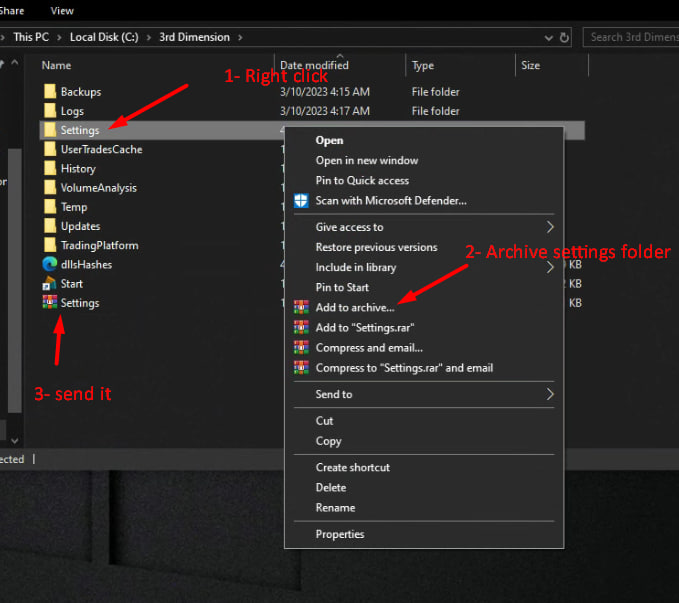Click the WinRAR icon beside Add to archive
Viewport: 679px width, 603px height.
[301, 307]
